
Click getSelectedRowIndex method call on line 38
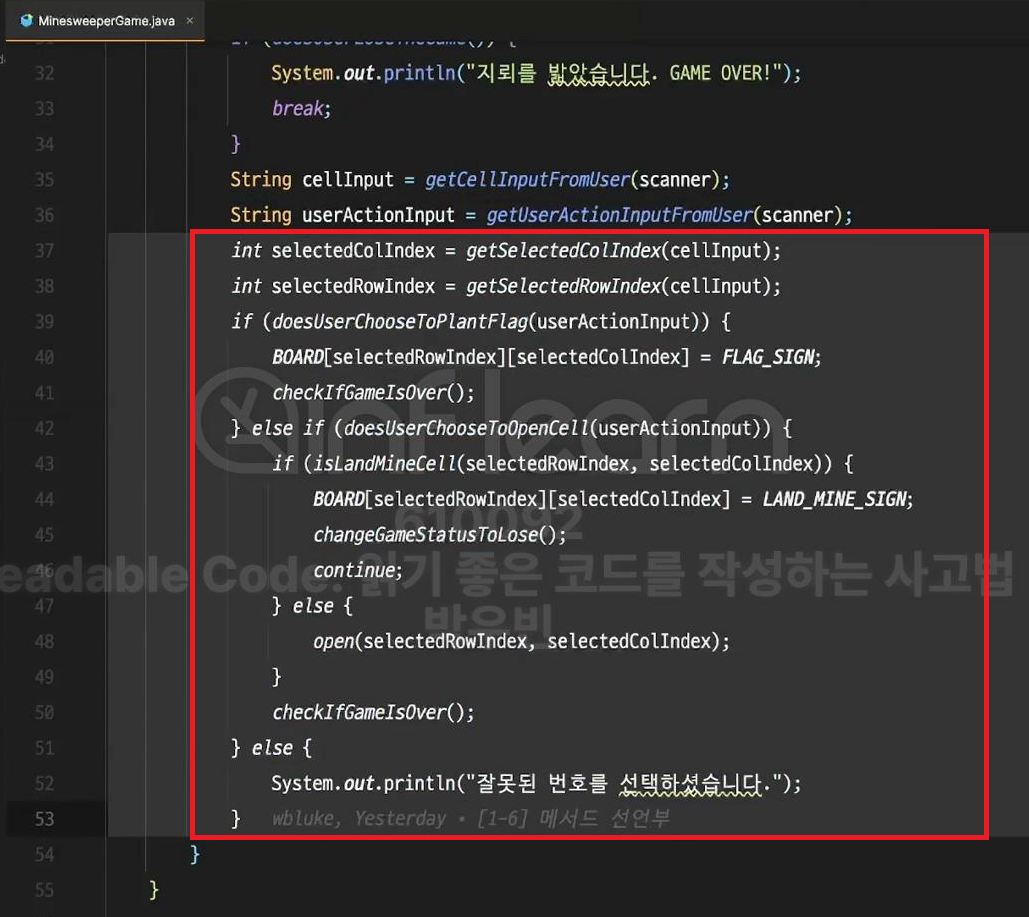pyautogui.click(x=563, y=286)
